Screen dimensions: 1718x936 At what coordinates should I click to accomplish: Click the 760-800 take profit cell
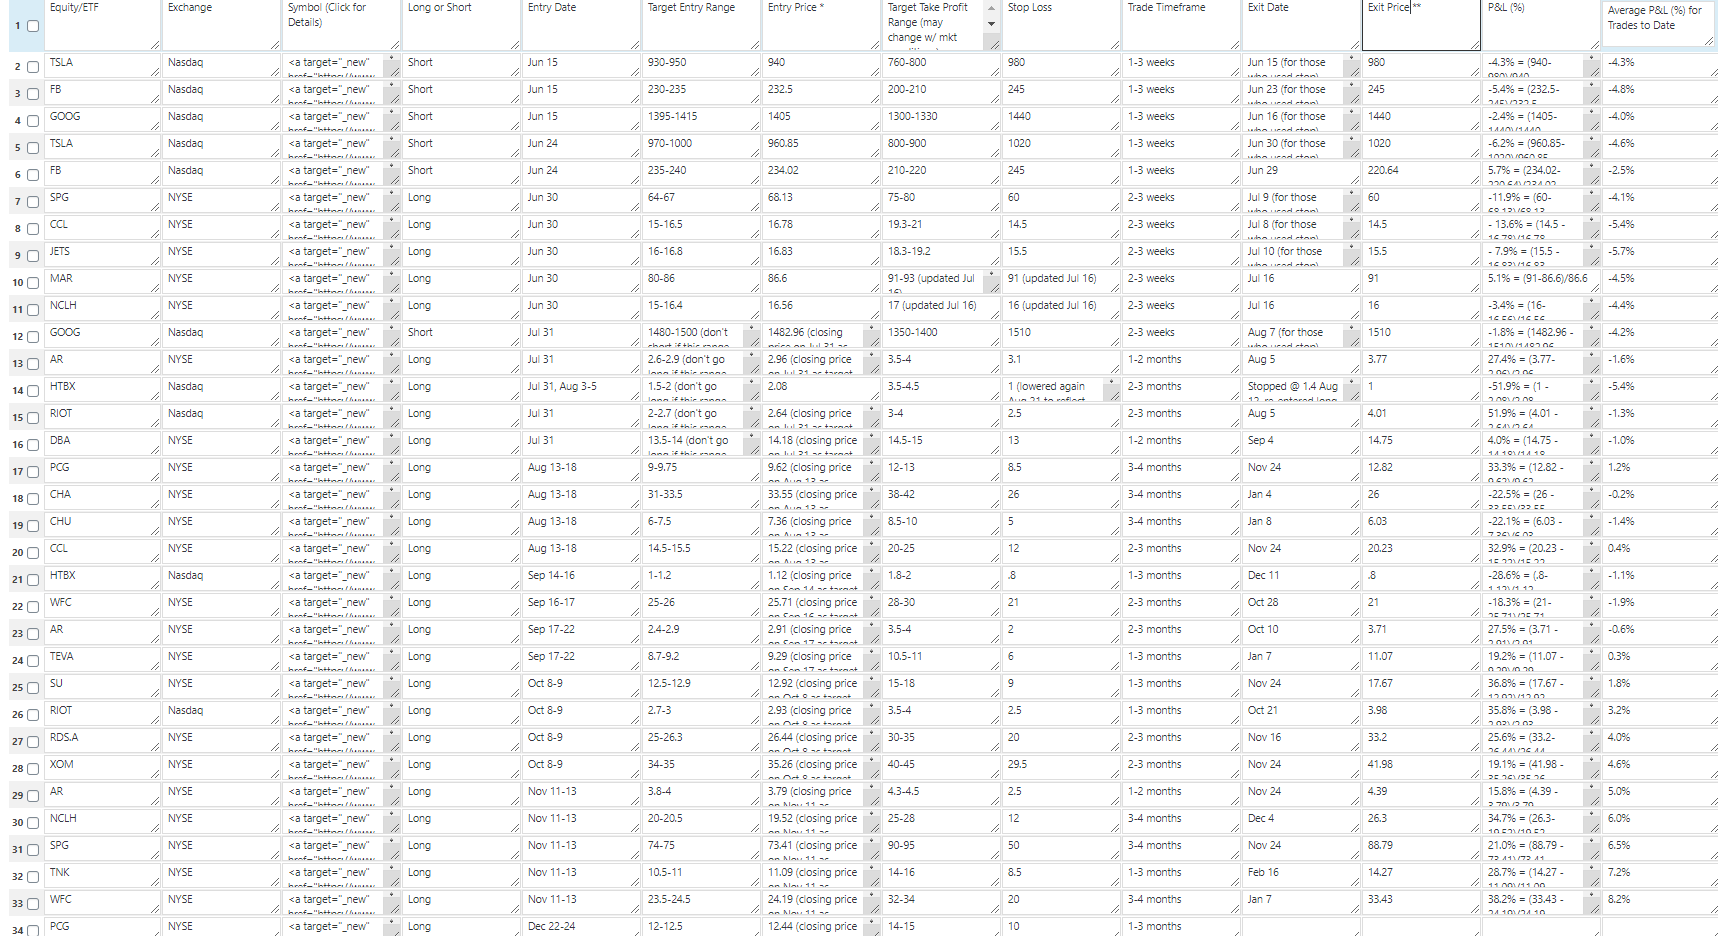tap(942, 66)
